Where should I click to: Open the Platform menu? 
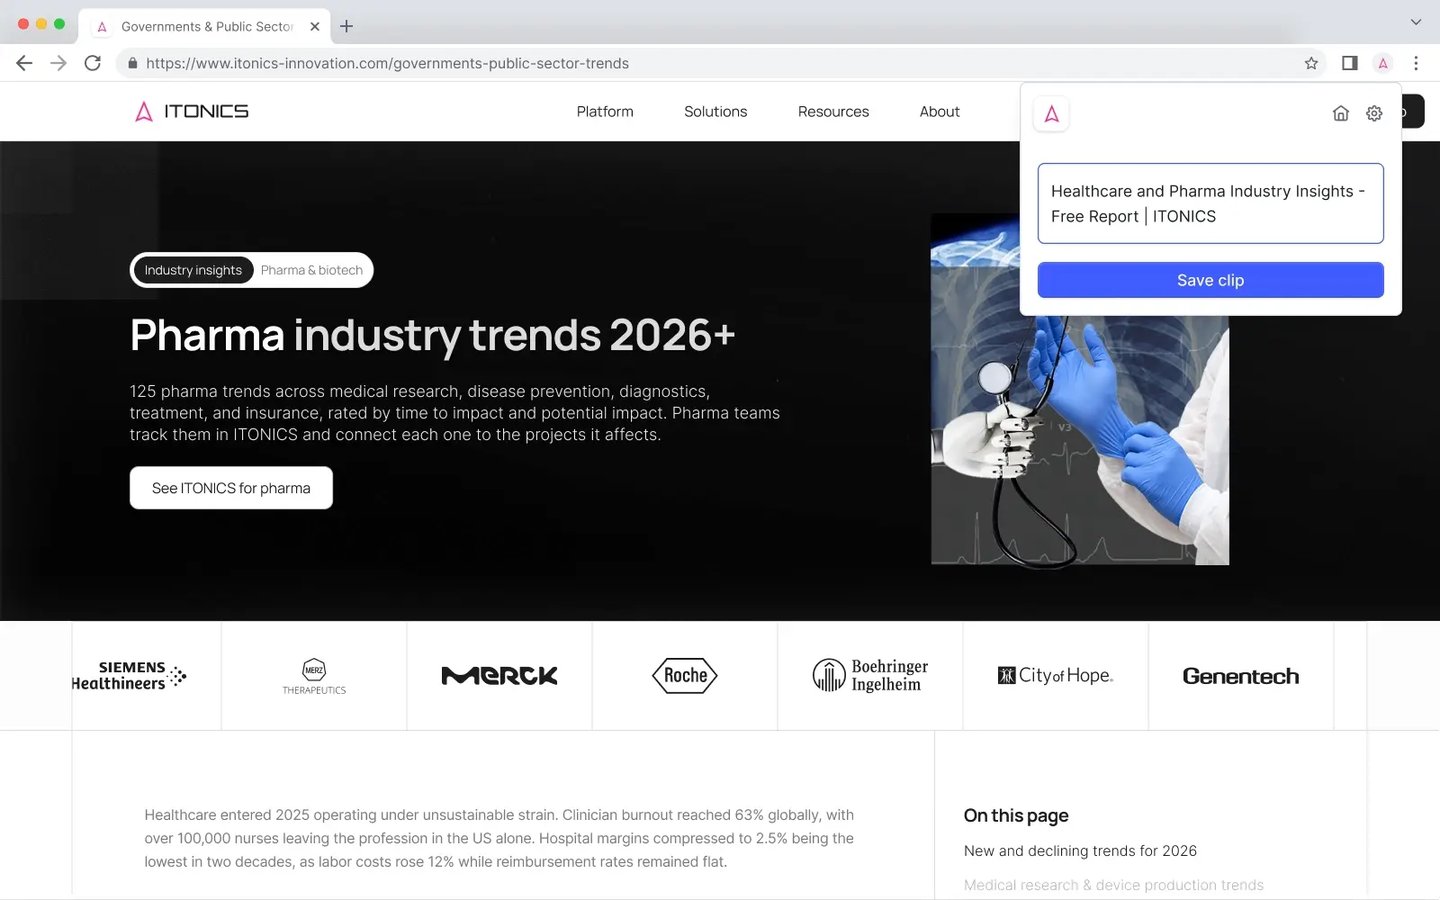[x=605, y=111]
